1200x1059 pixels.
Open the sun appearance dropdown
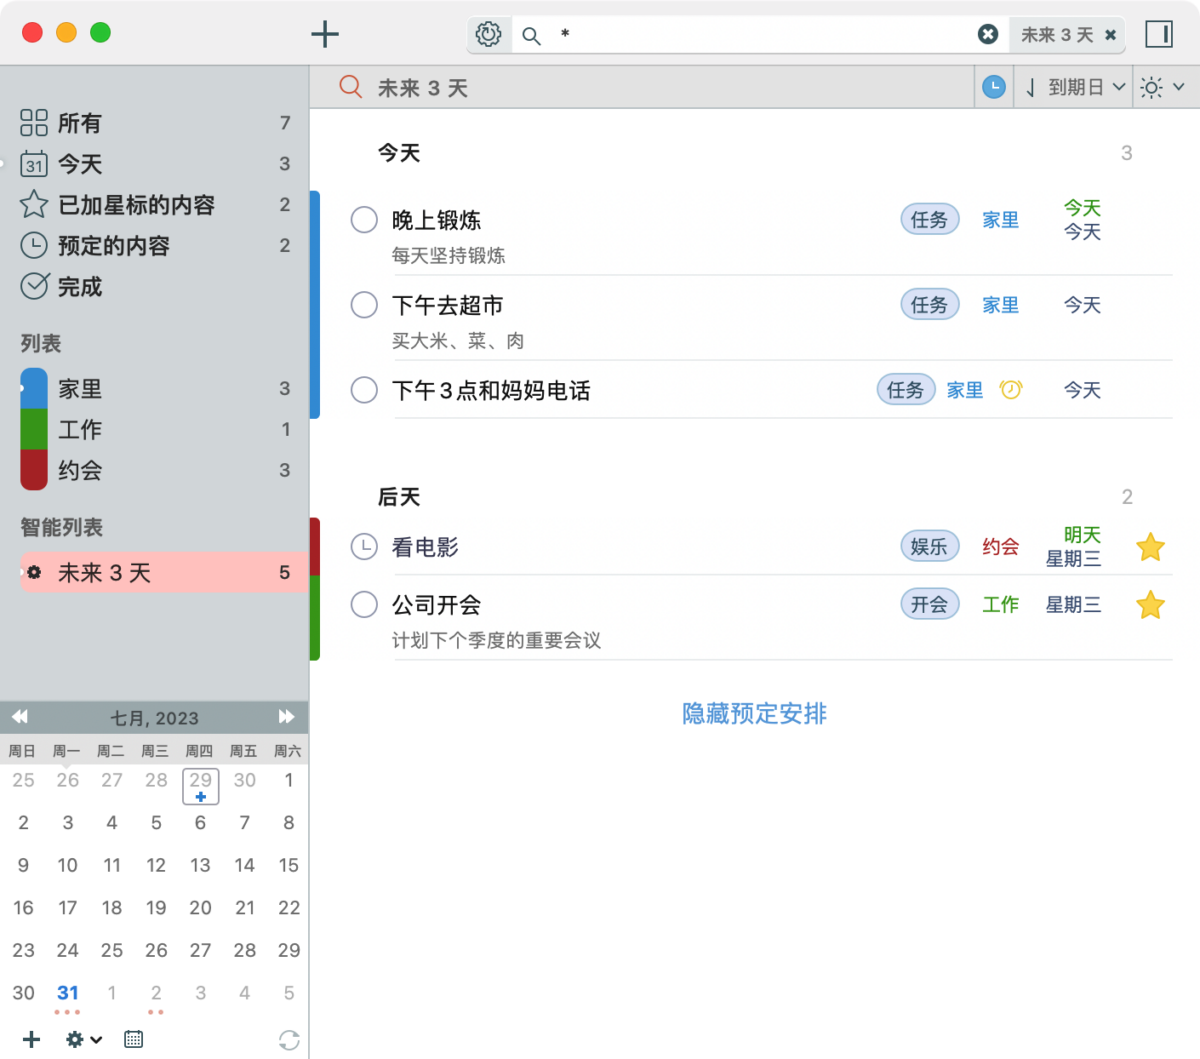click(1162, 87)
